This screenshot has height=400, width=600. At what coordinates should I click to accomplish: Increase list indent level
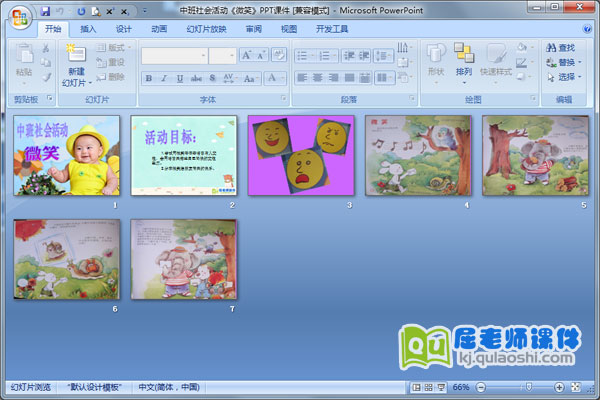[364, 56]
